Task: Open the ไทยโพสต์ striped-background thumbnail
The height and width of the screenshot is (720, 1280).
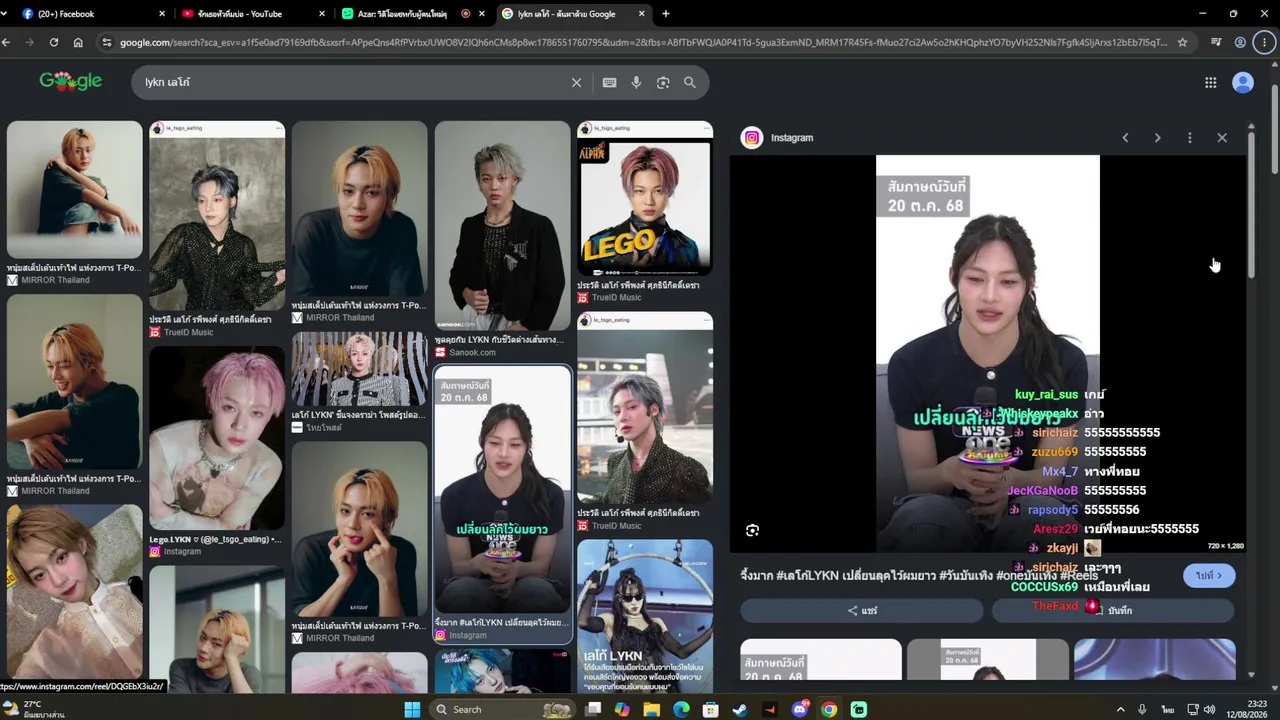Action: [x=359, y=369]
